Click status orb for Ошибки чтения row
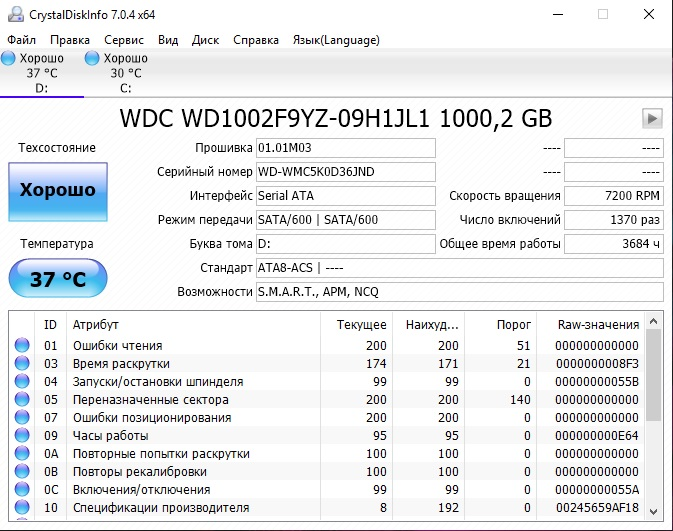The width and height of the screenshot is (673, 531). (22, 345)
